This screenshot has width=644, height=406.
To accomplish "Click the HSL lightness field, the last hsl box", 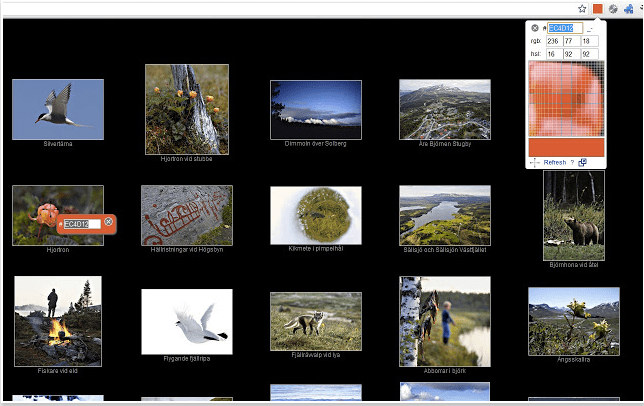I will tap(590, 54).
